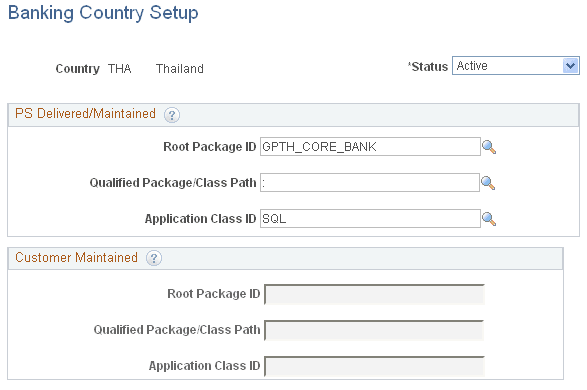The image size is (587, 390).
Task: Click the country name Thailand
Action: [180, 69]
